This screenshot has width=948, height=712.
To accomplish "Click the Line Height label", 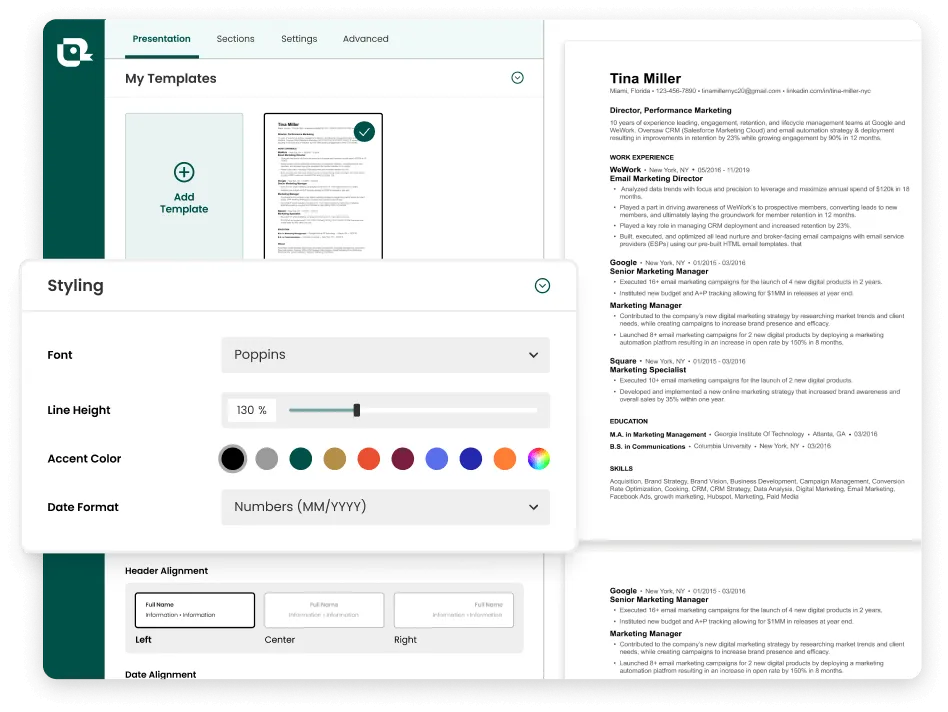I will 79,410.
